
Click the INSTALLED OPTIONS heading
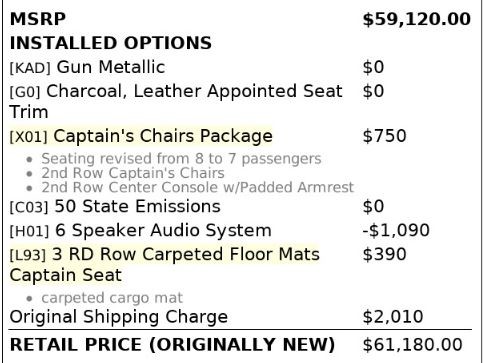pos(111,43)
